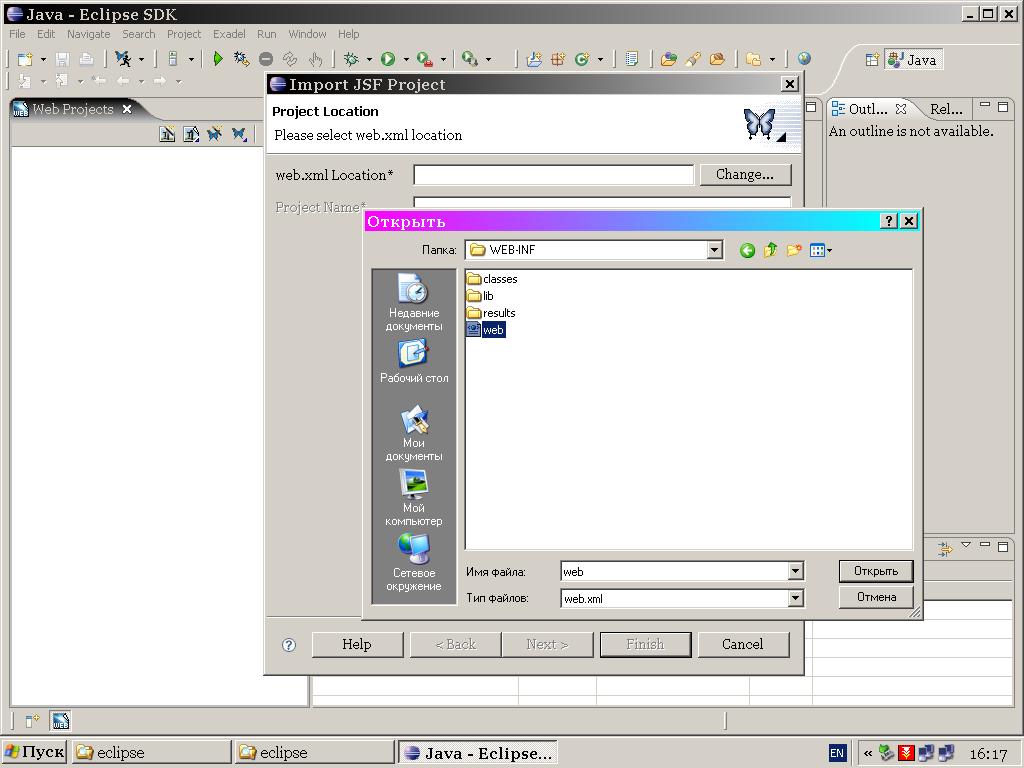Image resolution: width=1024 pixels, height=768 pixels.
Task: Click the Open Perspective icon
Action: [x=872, y=59]
